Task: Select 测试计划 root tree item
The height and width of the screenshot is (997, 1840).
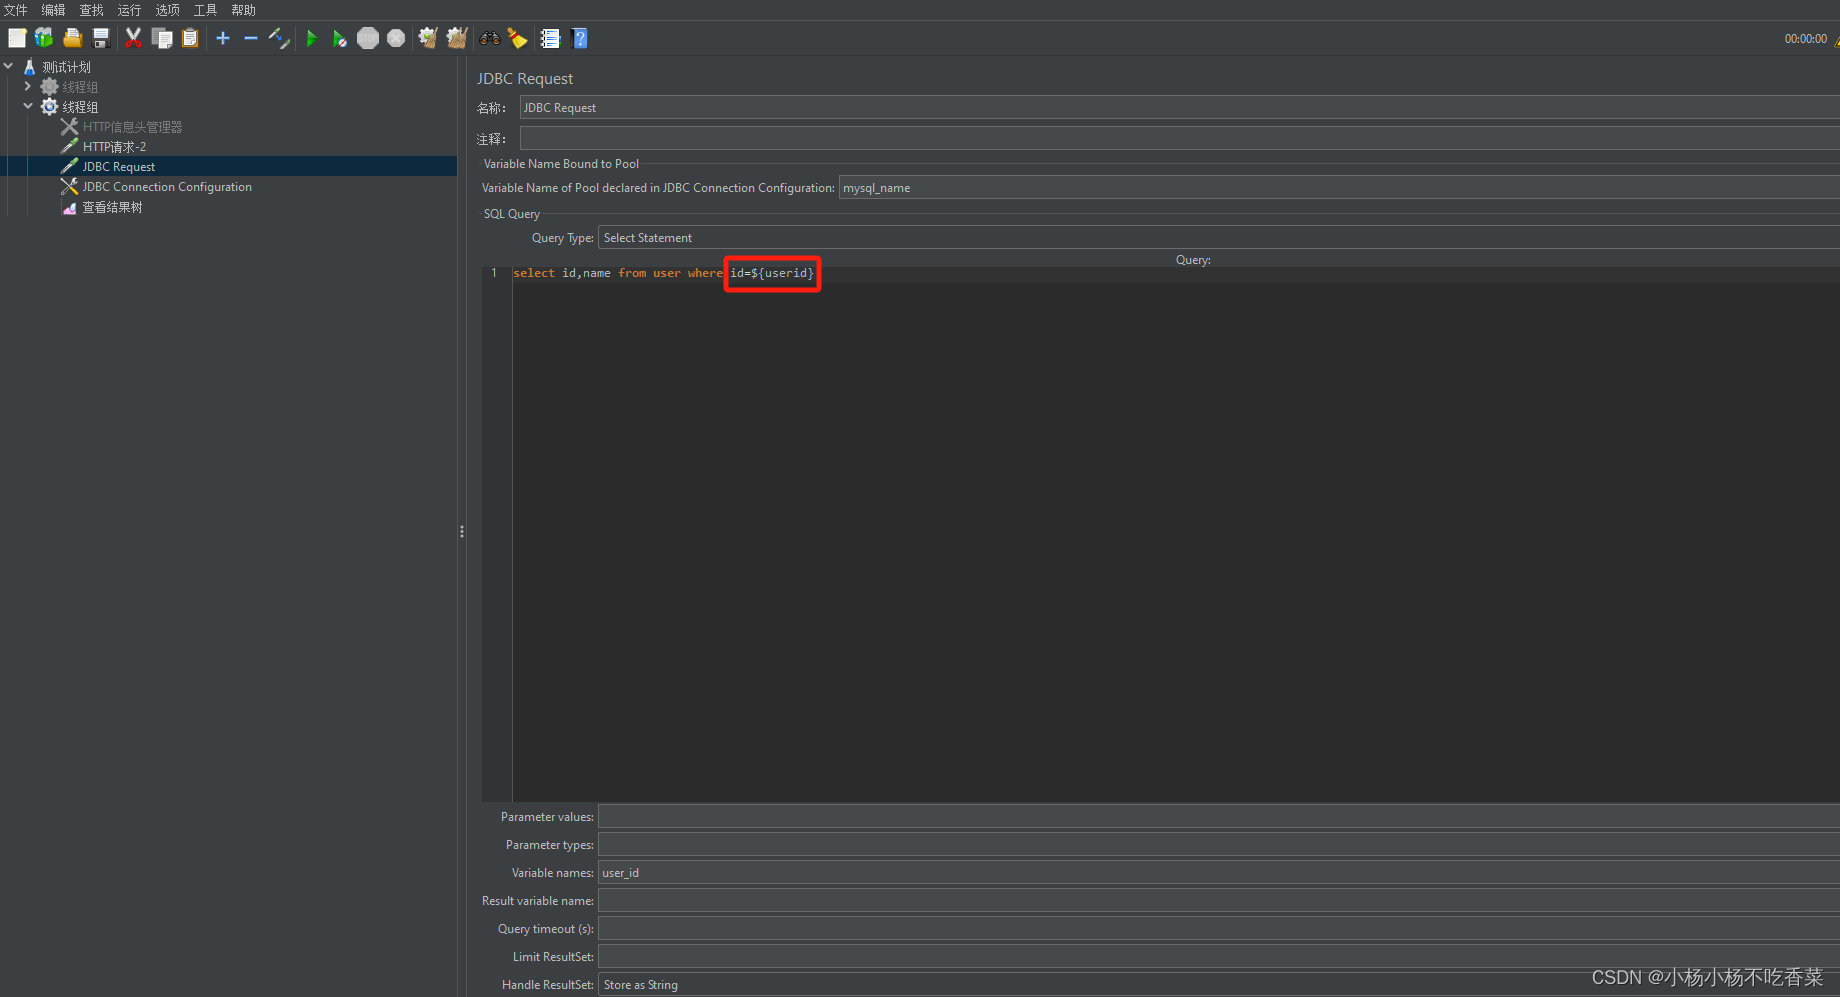Action: coord(66,67)
